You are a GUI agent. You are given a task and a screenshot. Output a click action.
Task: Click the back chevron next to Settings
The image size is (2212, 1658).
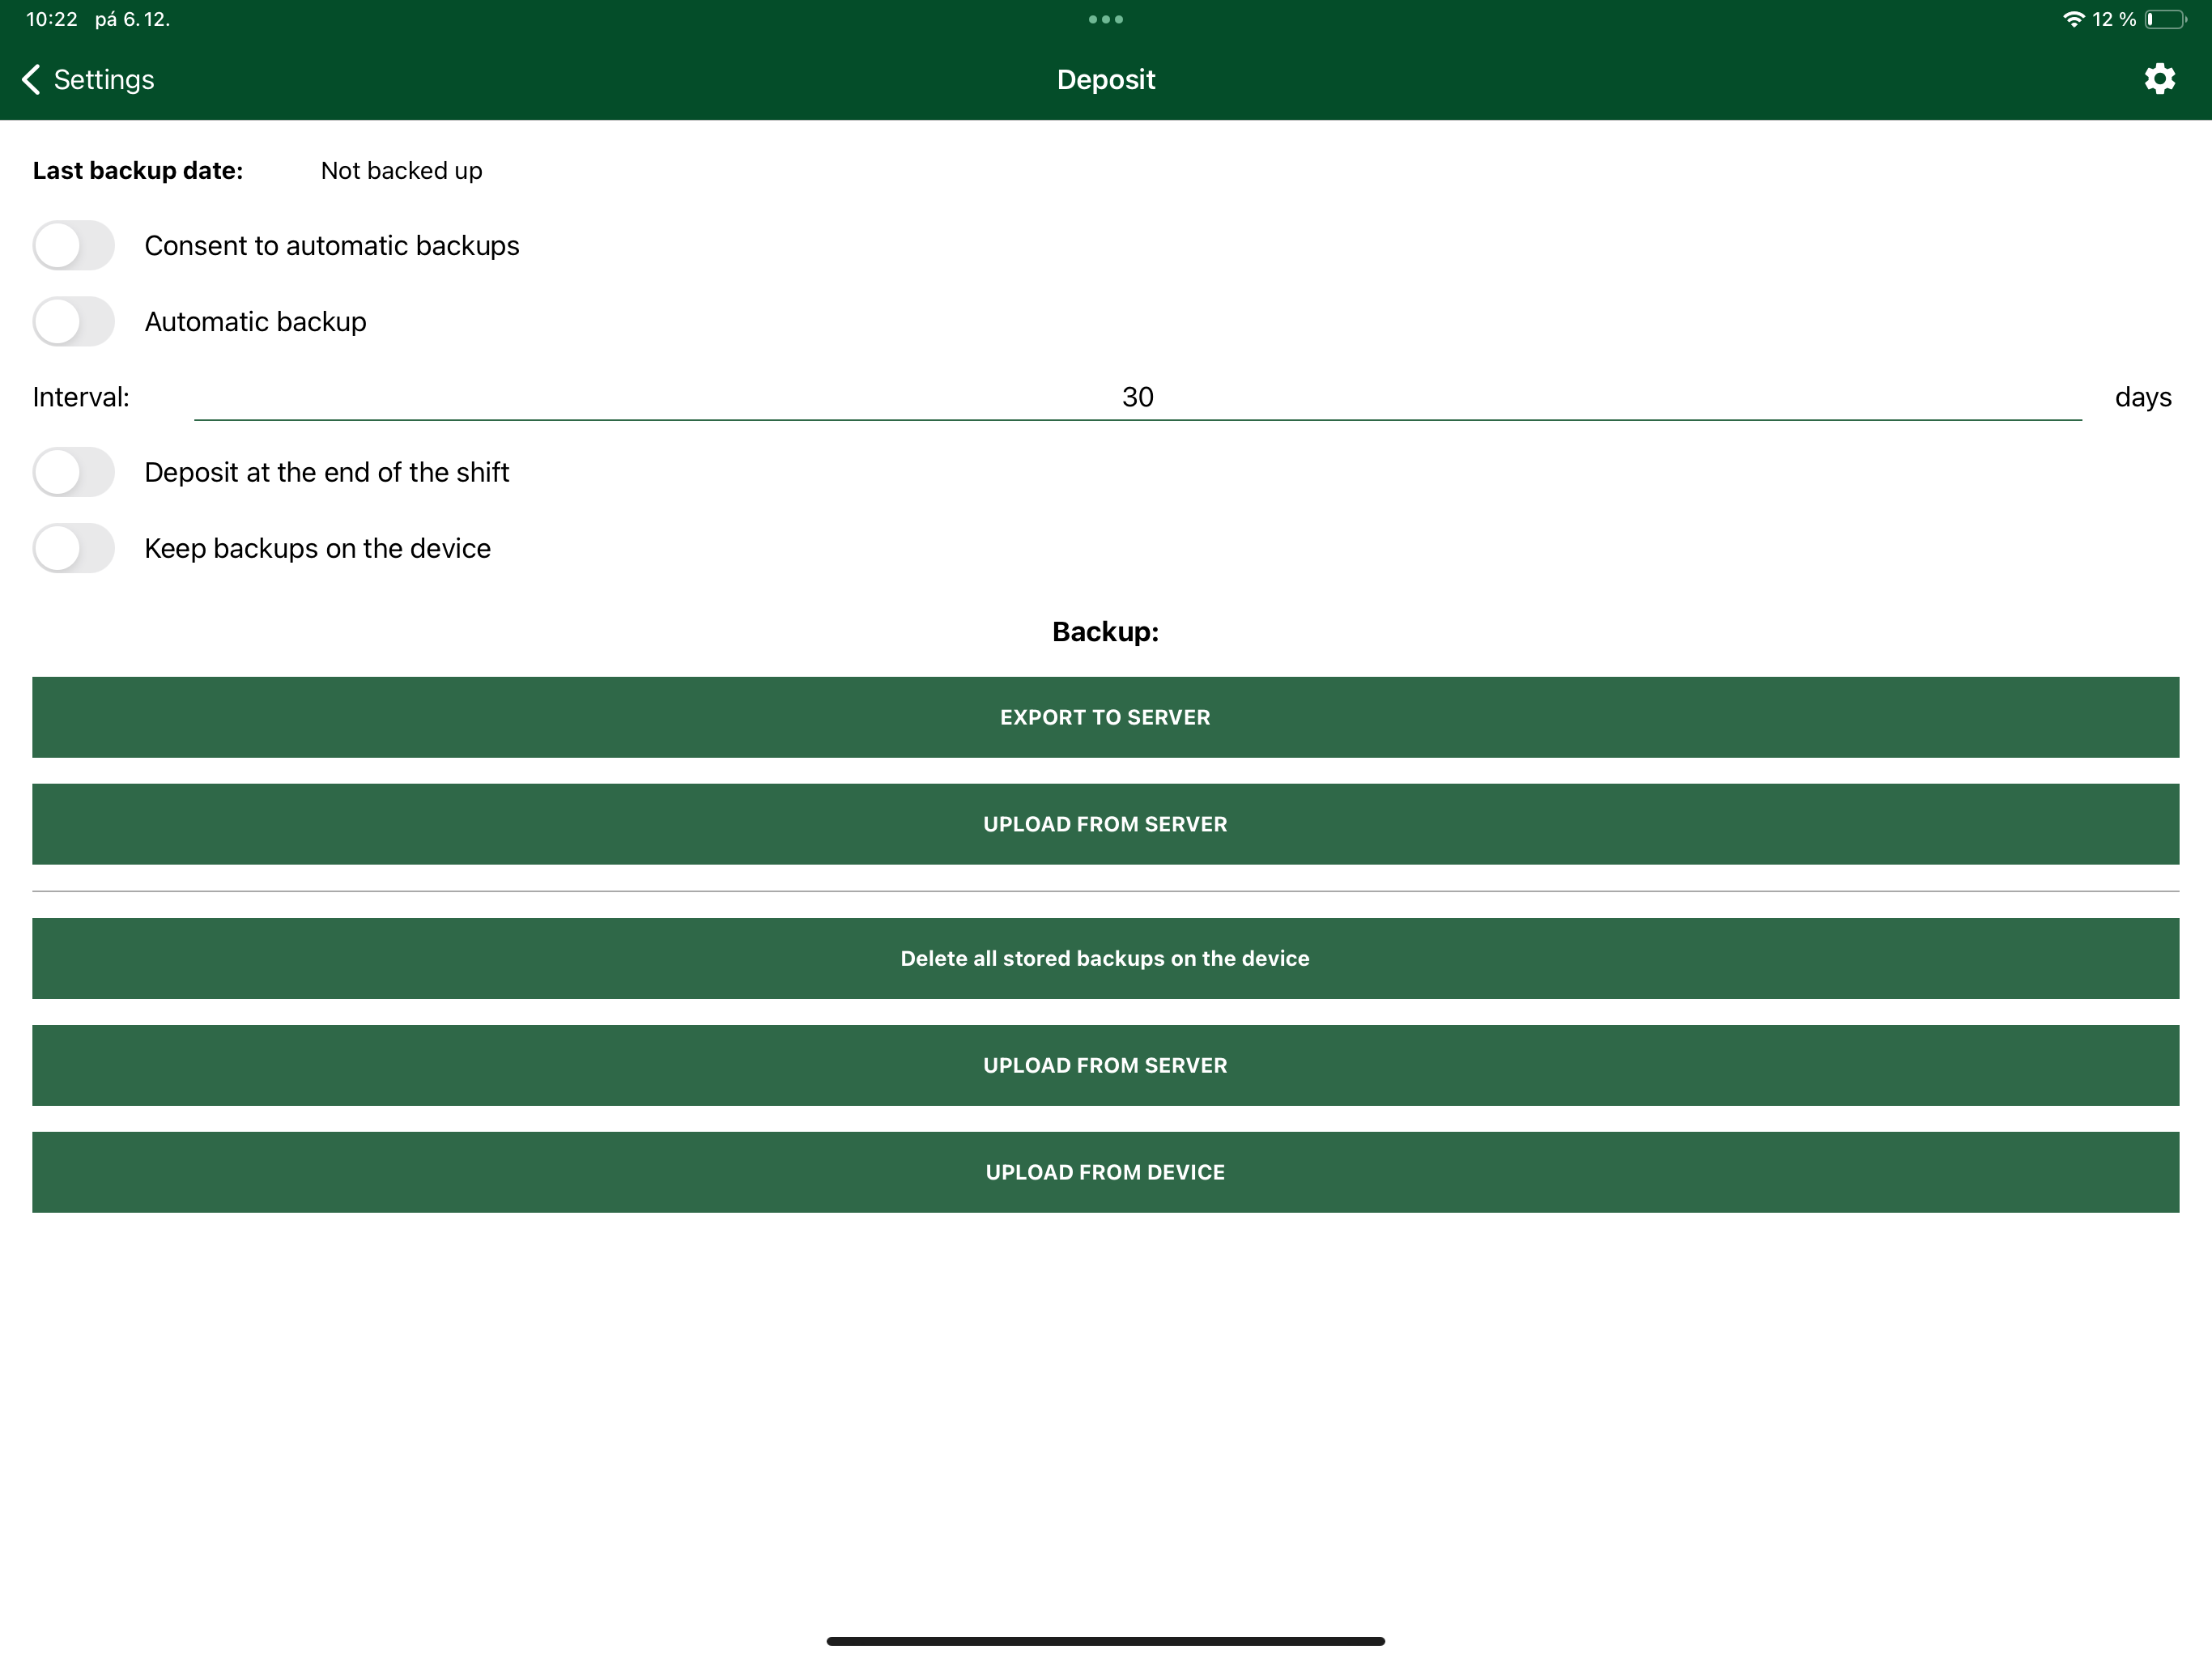coord(30,79)
